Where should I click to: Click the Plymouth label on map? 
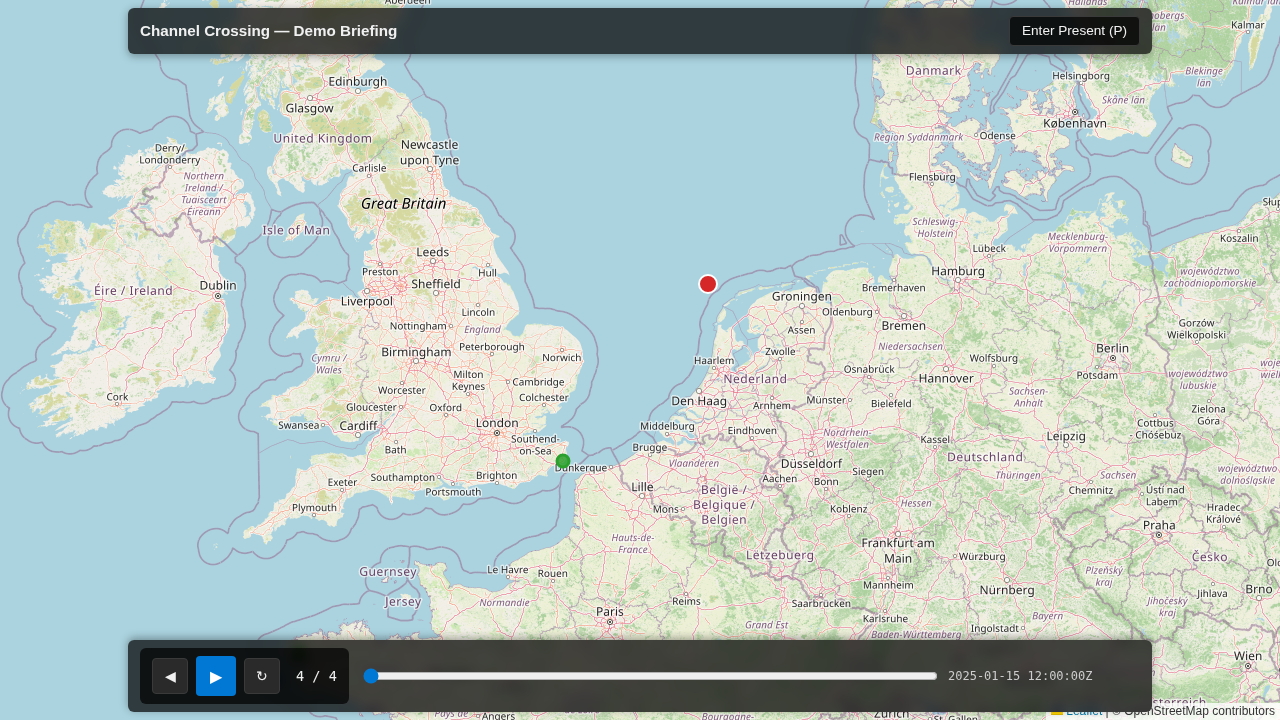(314, 508)
